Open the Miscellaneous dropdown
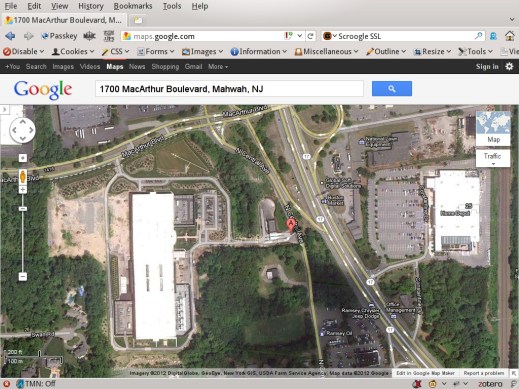This screenshot has width=519, height=389. click(327, 51)
